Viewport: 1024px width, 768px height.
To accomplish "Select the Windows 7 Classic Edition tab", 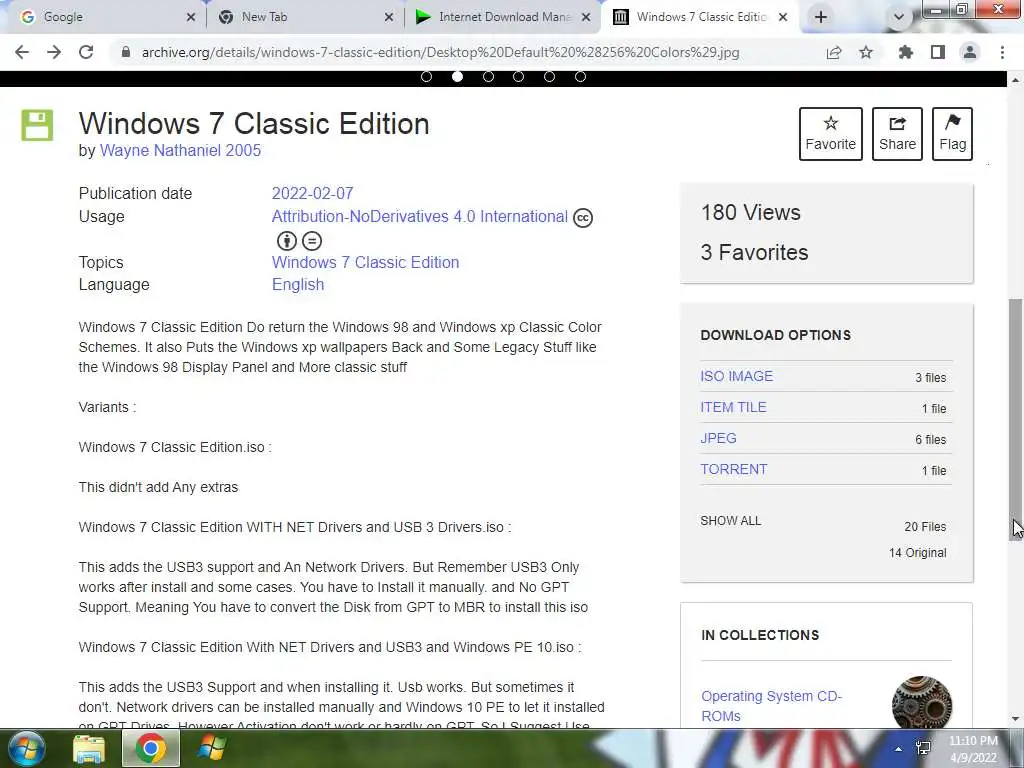I will coord(701,17).
